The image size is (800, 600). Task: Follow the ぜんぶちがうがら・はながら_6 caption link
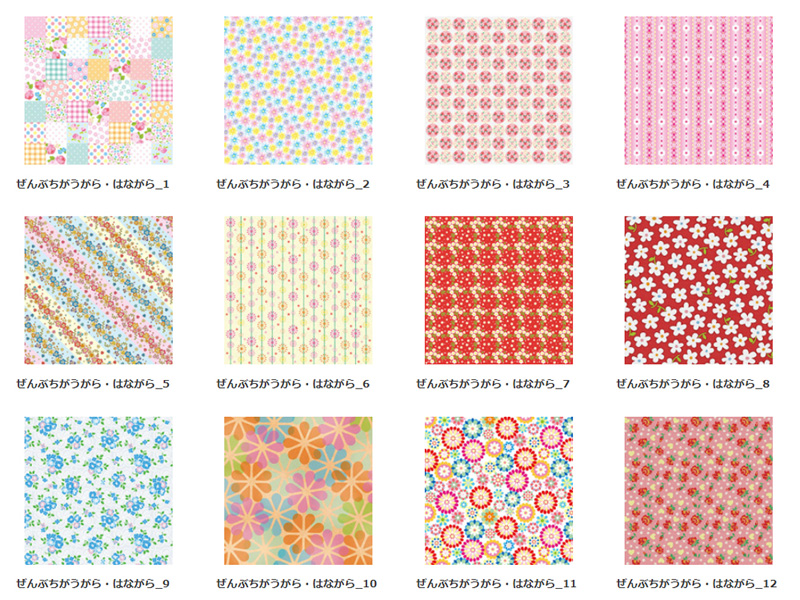[293, 384]
